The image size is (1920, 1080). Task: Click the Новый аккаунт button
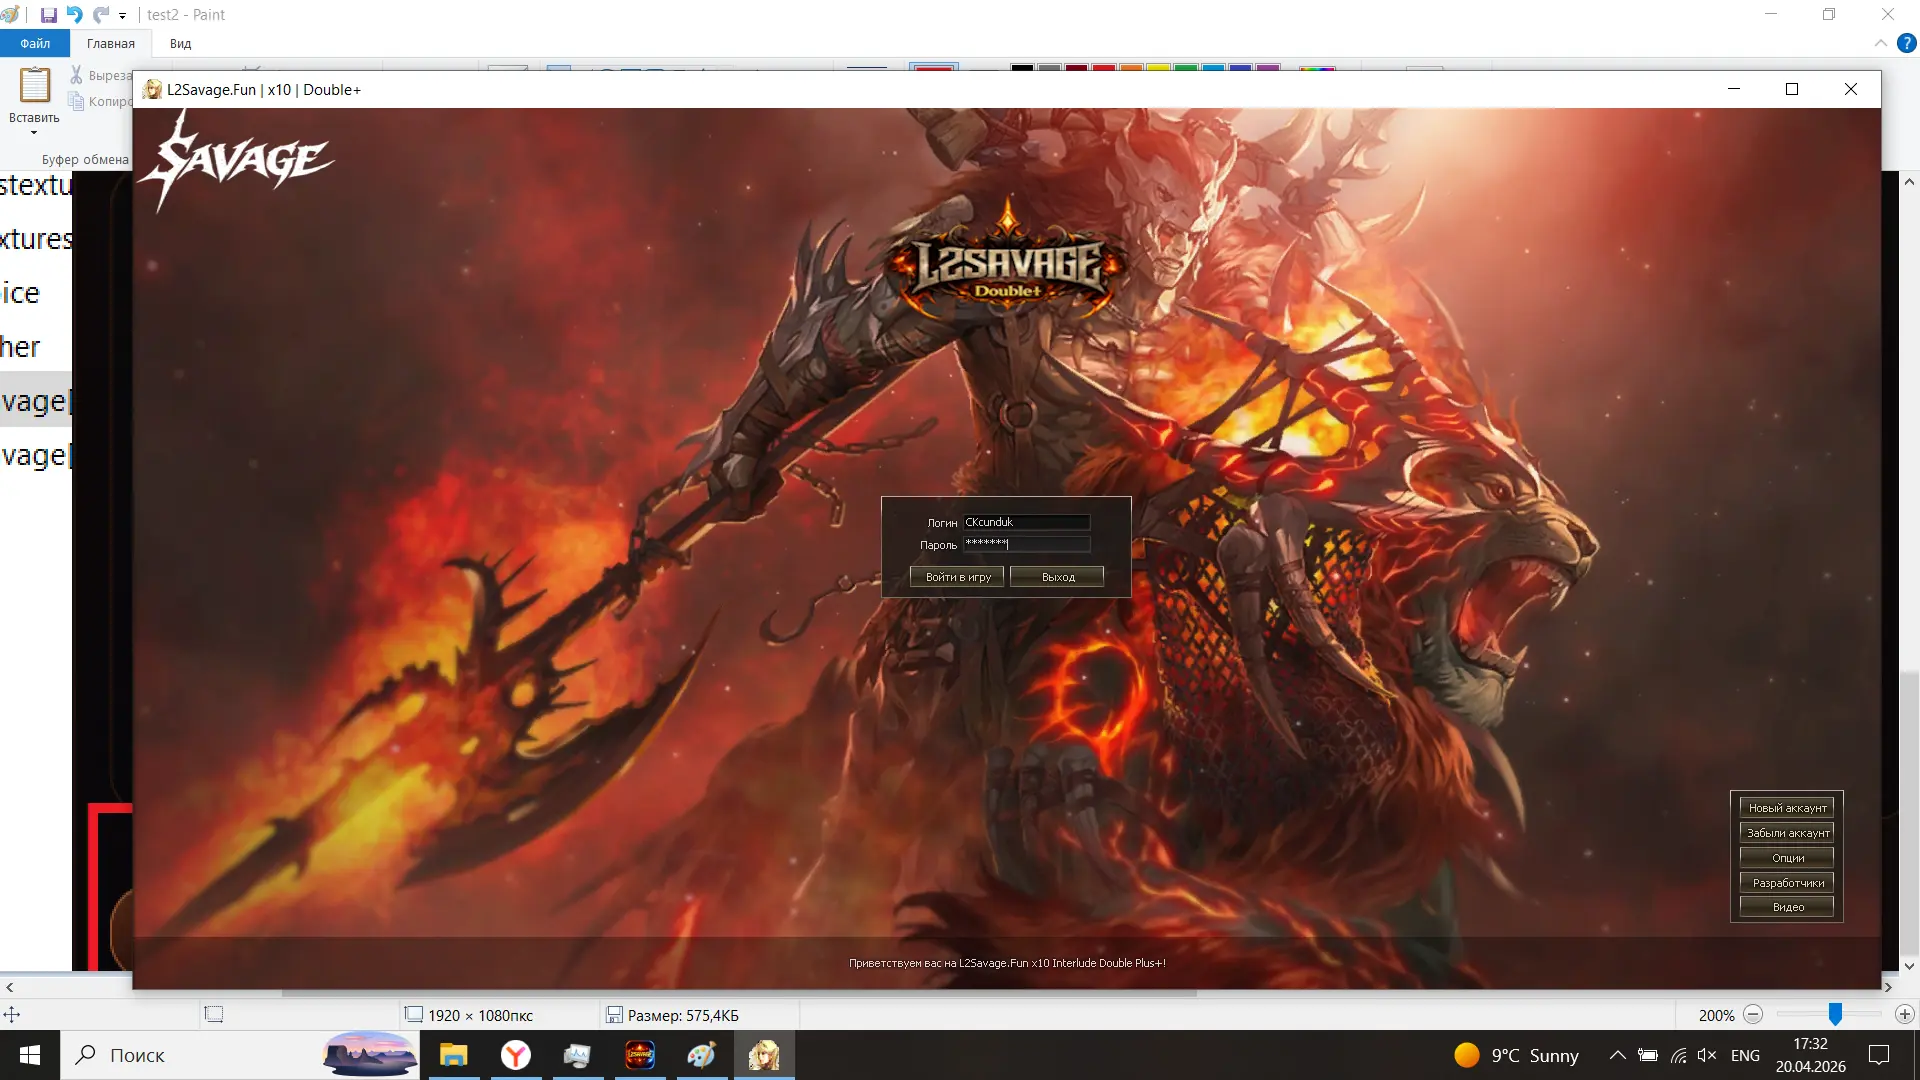tap(1787, 808)
